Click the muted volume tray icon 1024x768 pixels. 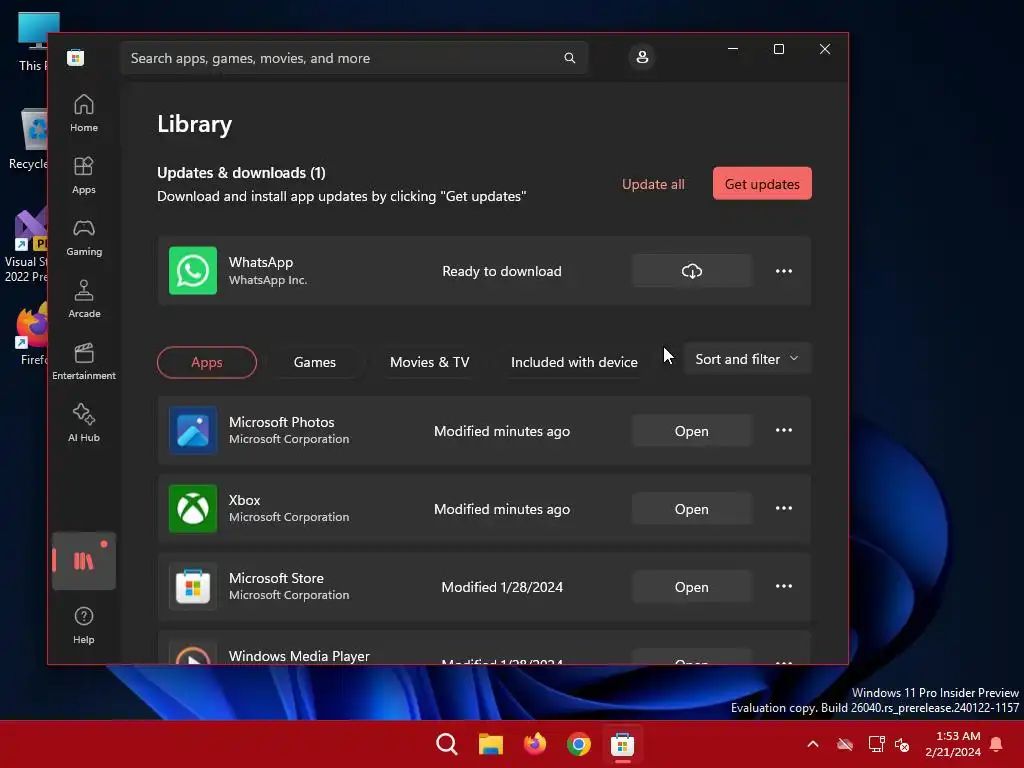coord(903,744)
